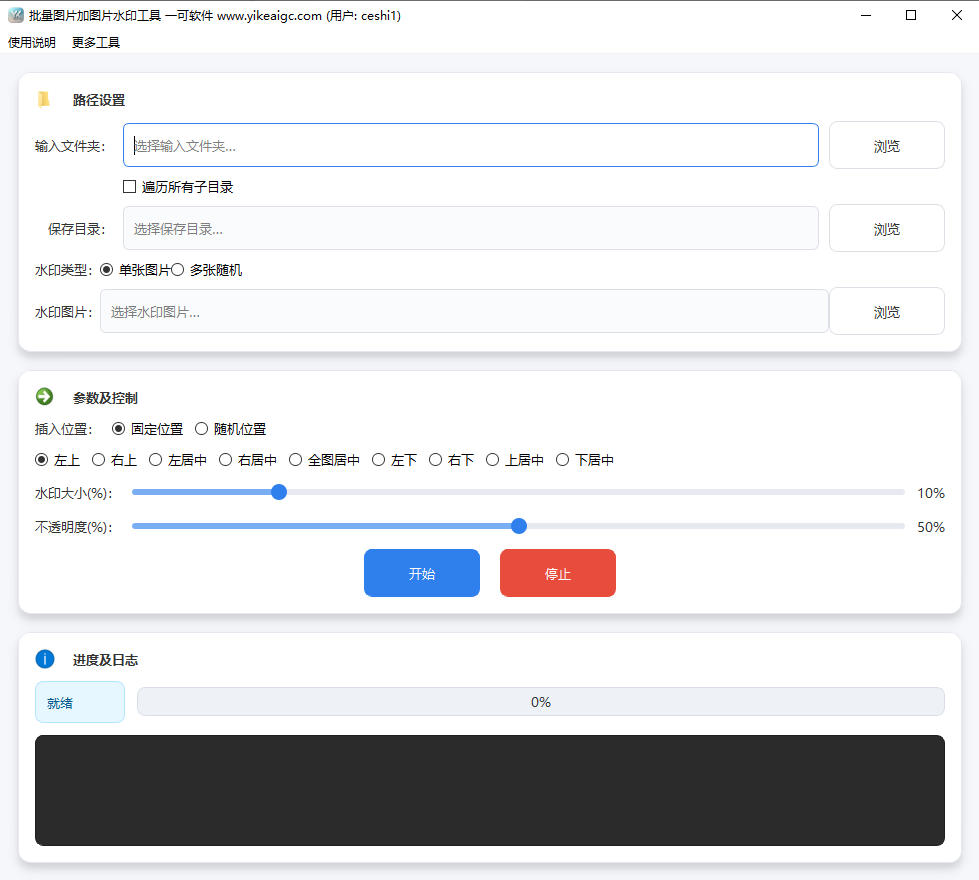Click the 保存目录 path input field
The image size is (979, 880).
tap(470, 229)
